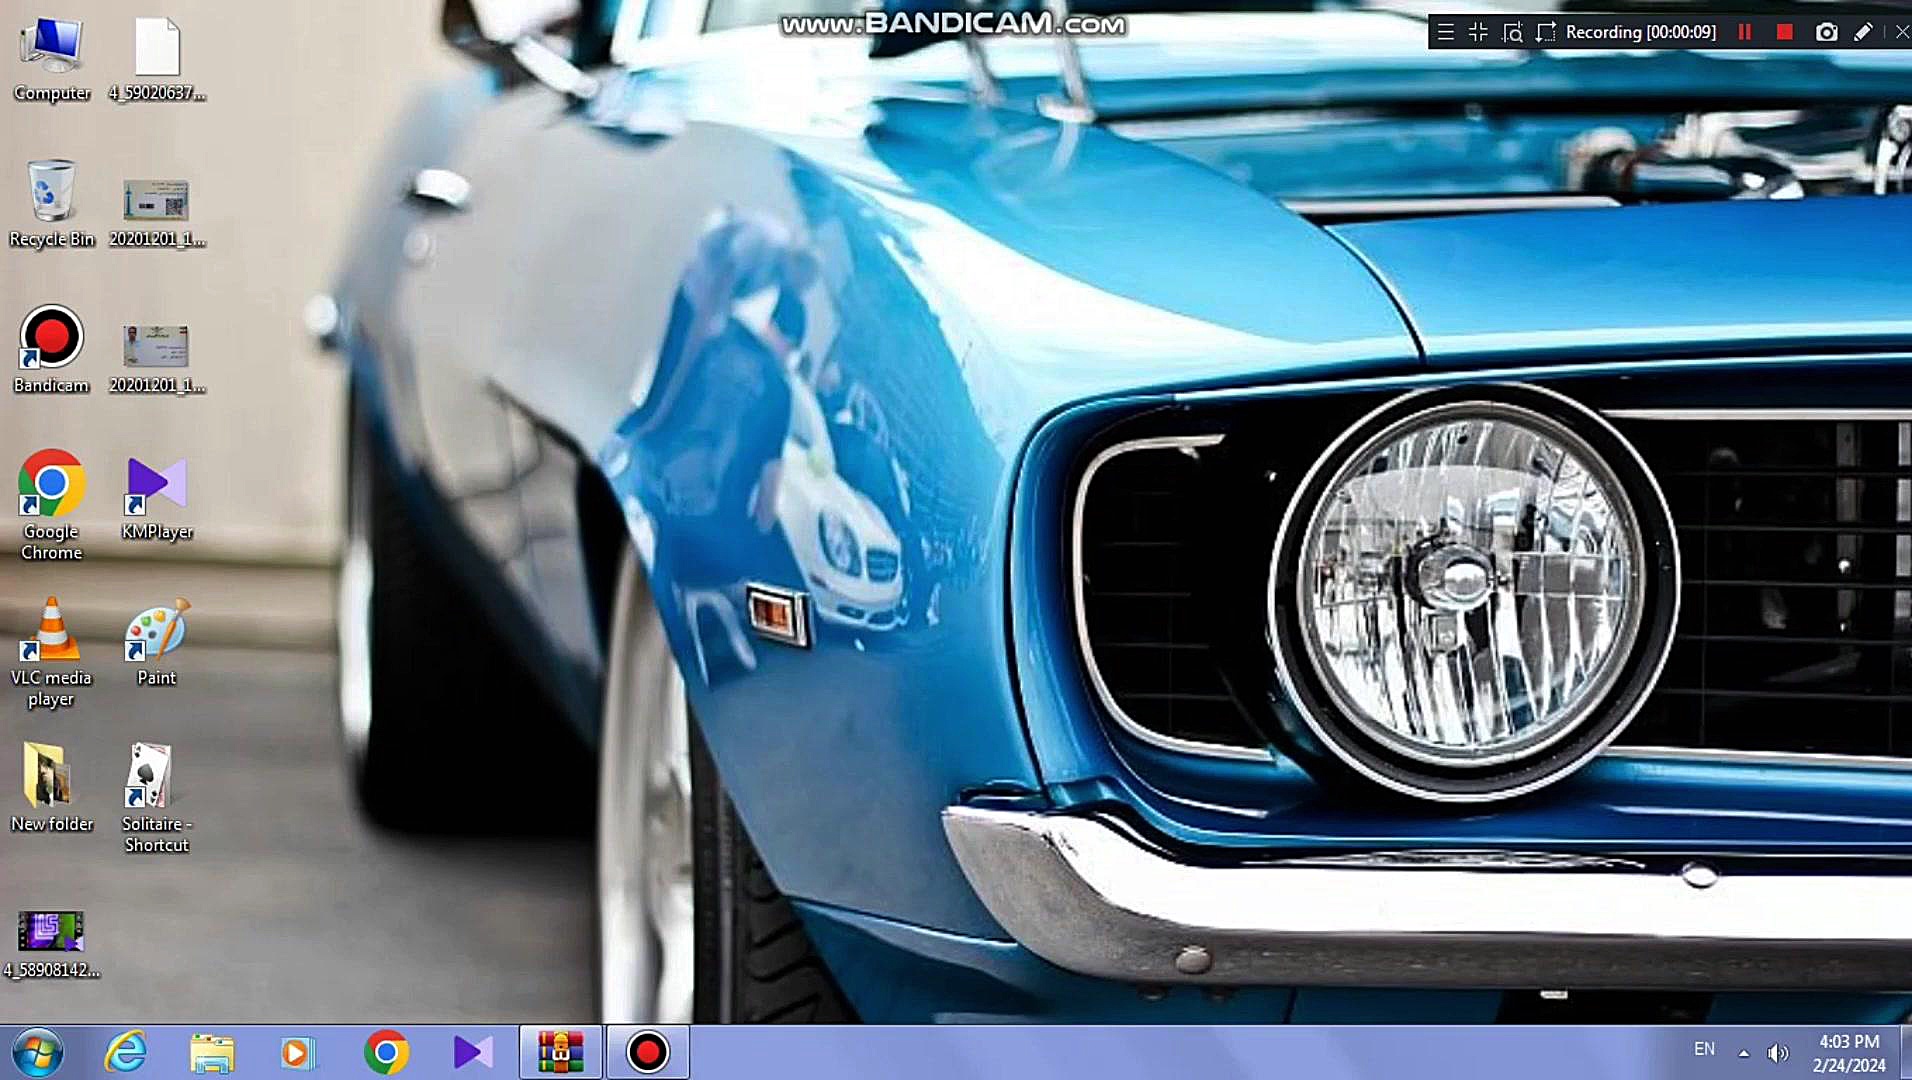This screenshot has width=1912, height=1080.
Task: Open Windows Media Player from taskbar
Action: pyautogui.click(x=298, y=1052)
